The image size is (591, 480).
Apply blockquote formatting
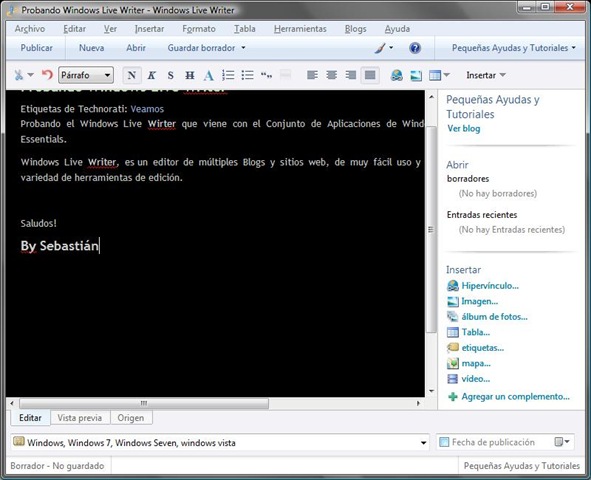point(266,75)
